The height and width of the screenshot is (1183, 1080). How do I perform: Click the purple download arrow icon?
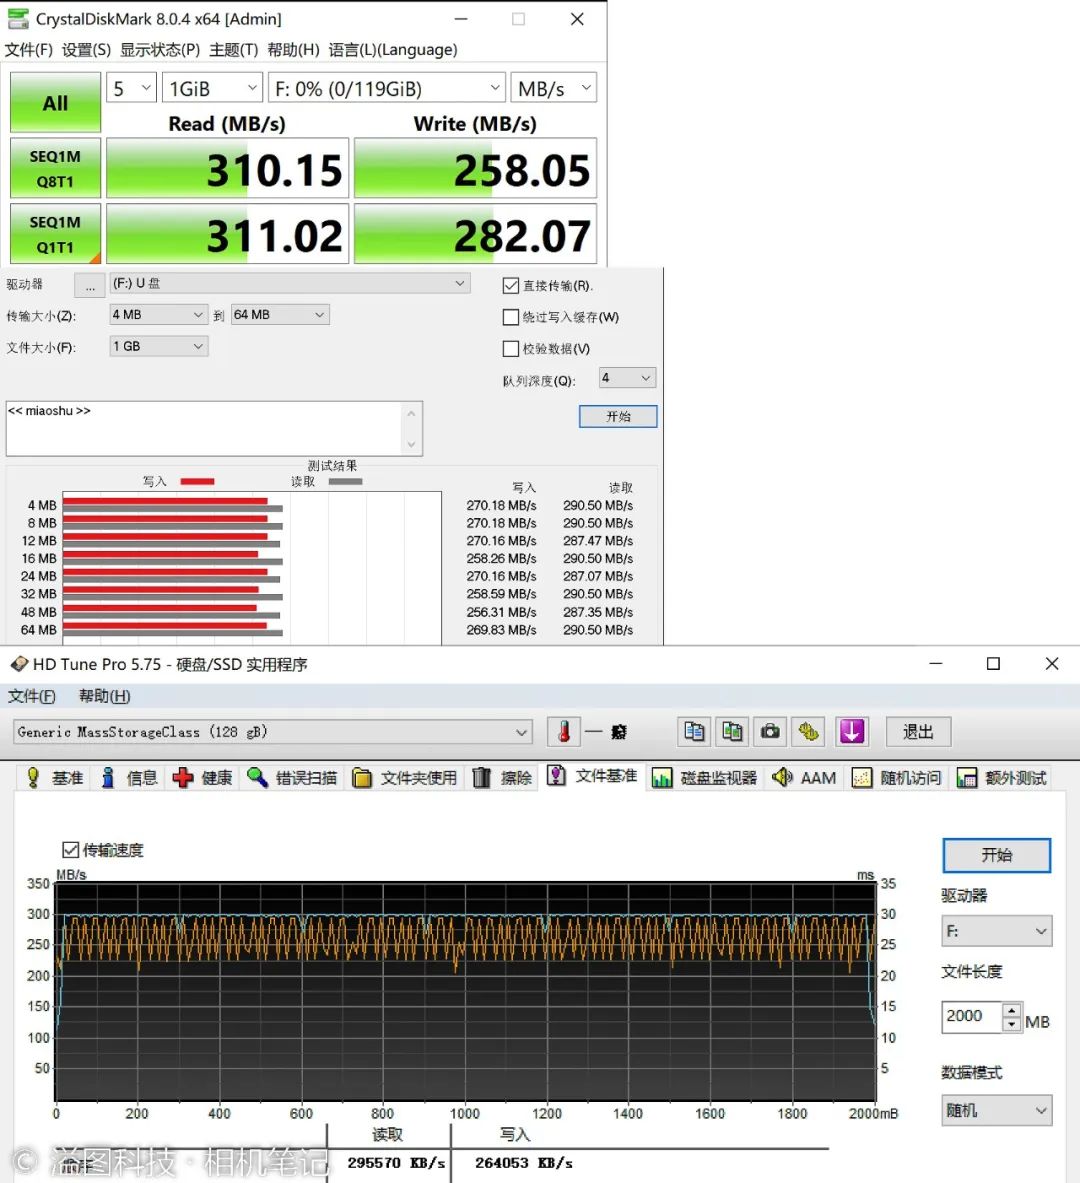point(852,731)
